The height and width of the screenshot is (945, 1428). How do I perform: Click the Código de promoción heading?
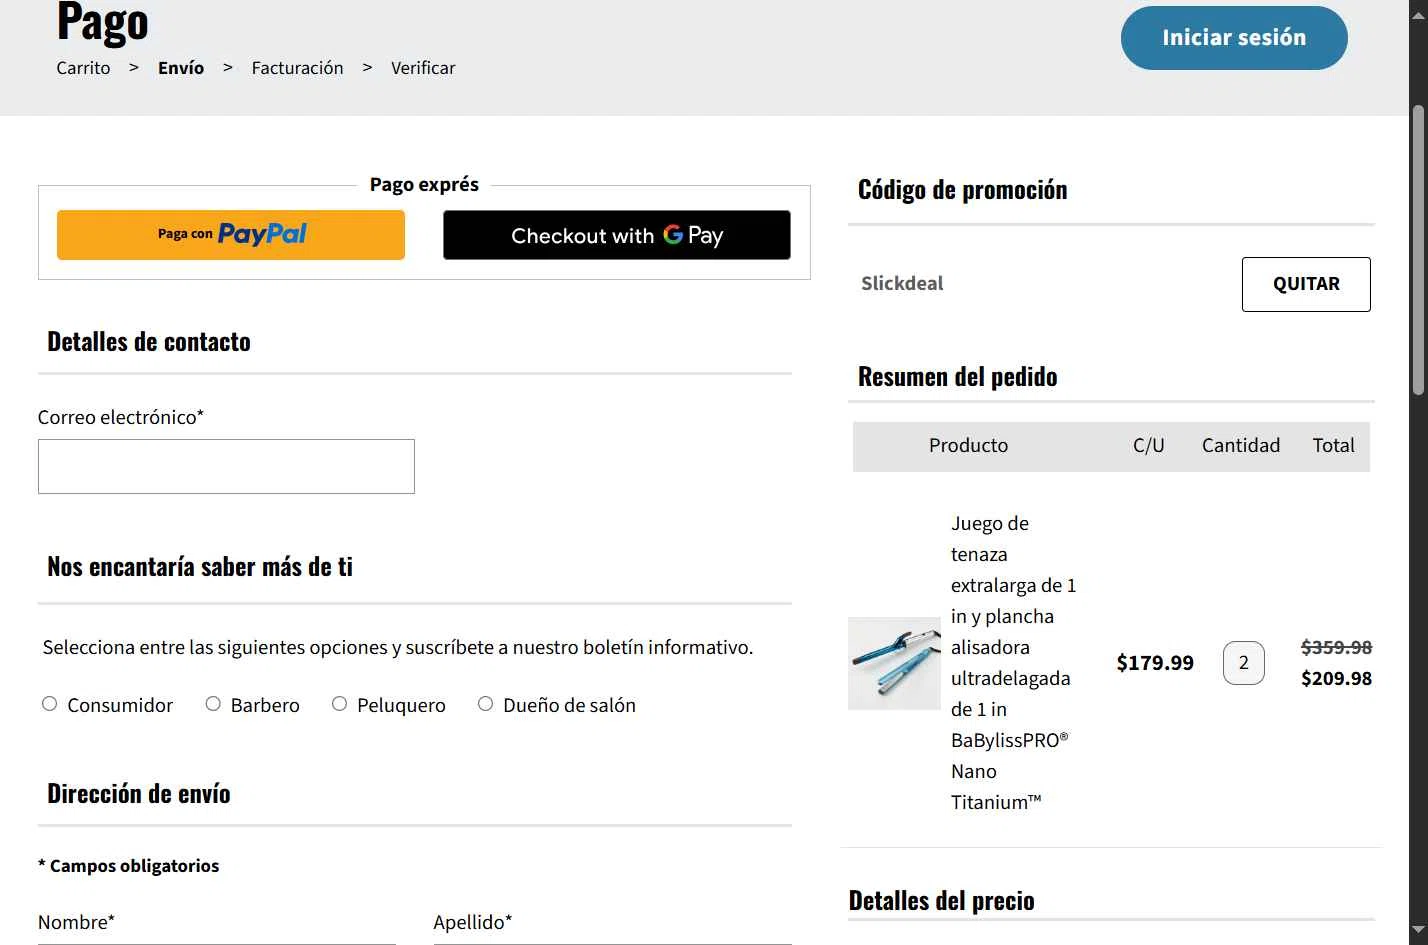[x=962, y=190]
